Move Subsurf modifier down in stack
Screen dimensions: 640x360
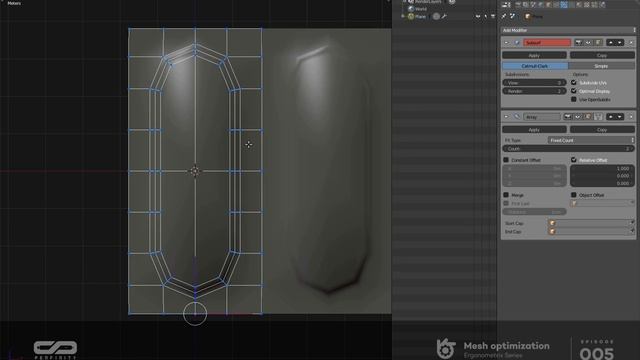click(620, 42)
